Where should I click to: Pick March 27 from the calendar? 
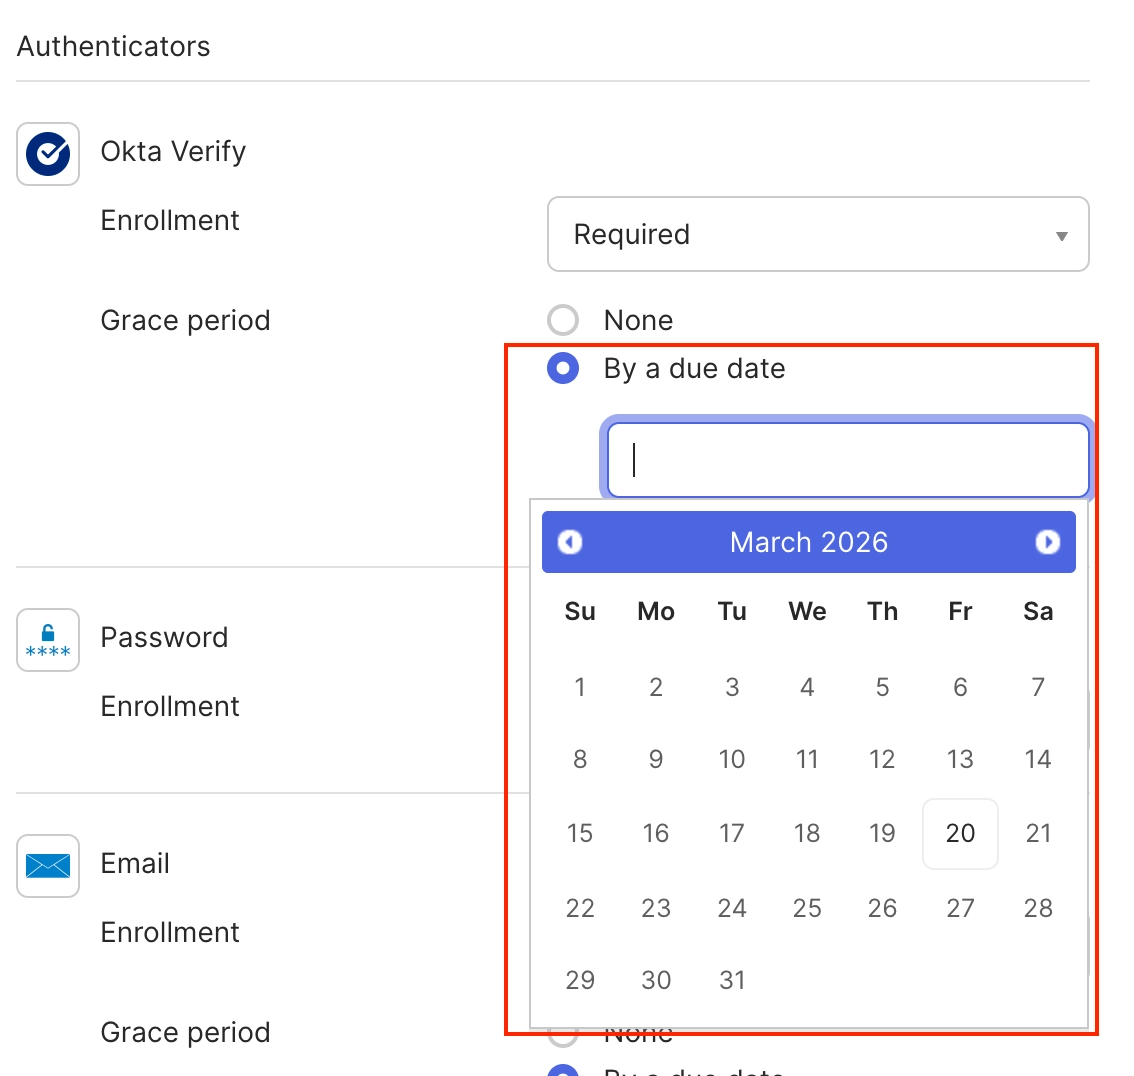[960, 908]
